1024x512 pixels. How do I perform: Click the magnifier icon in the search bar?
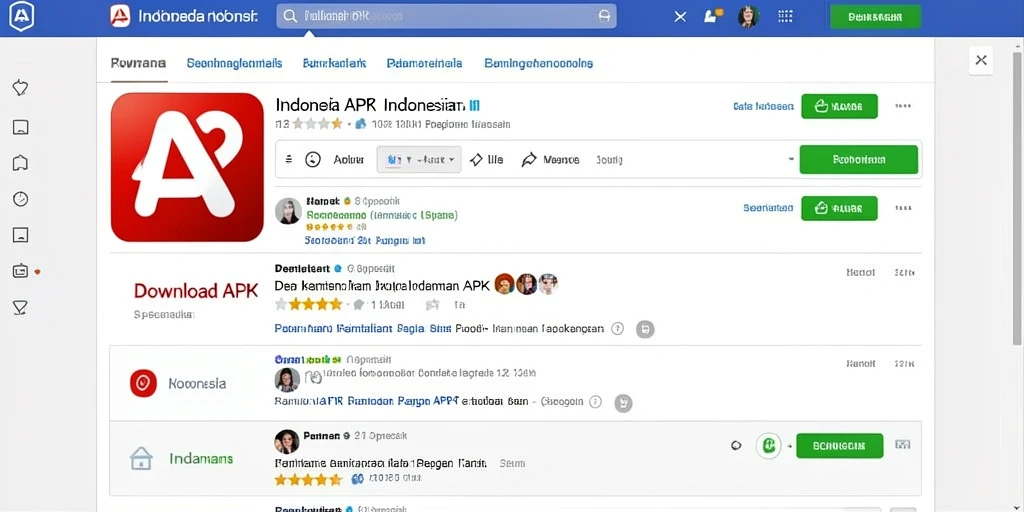291,16
